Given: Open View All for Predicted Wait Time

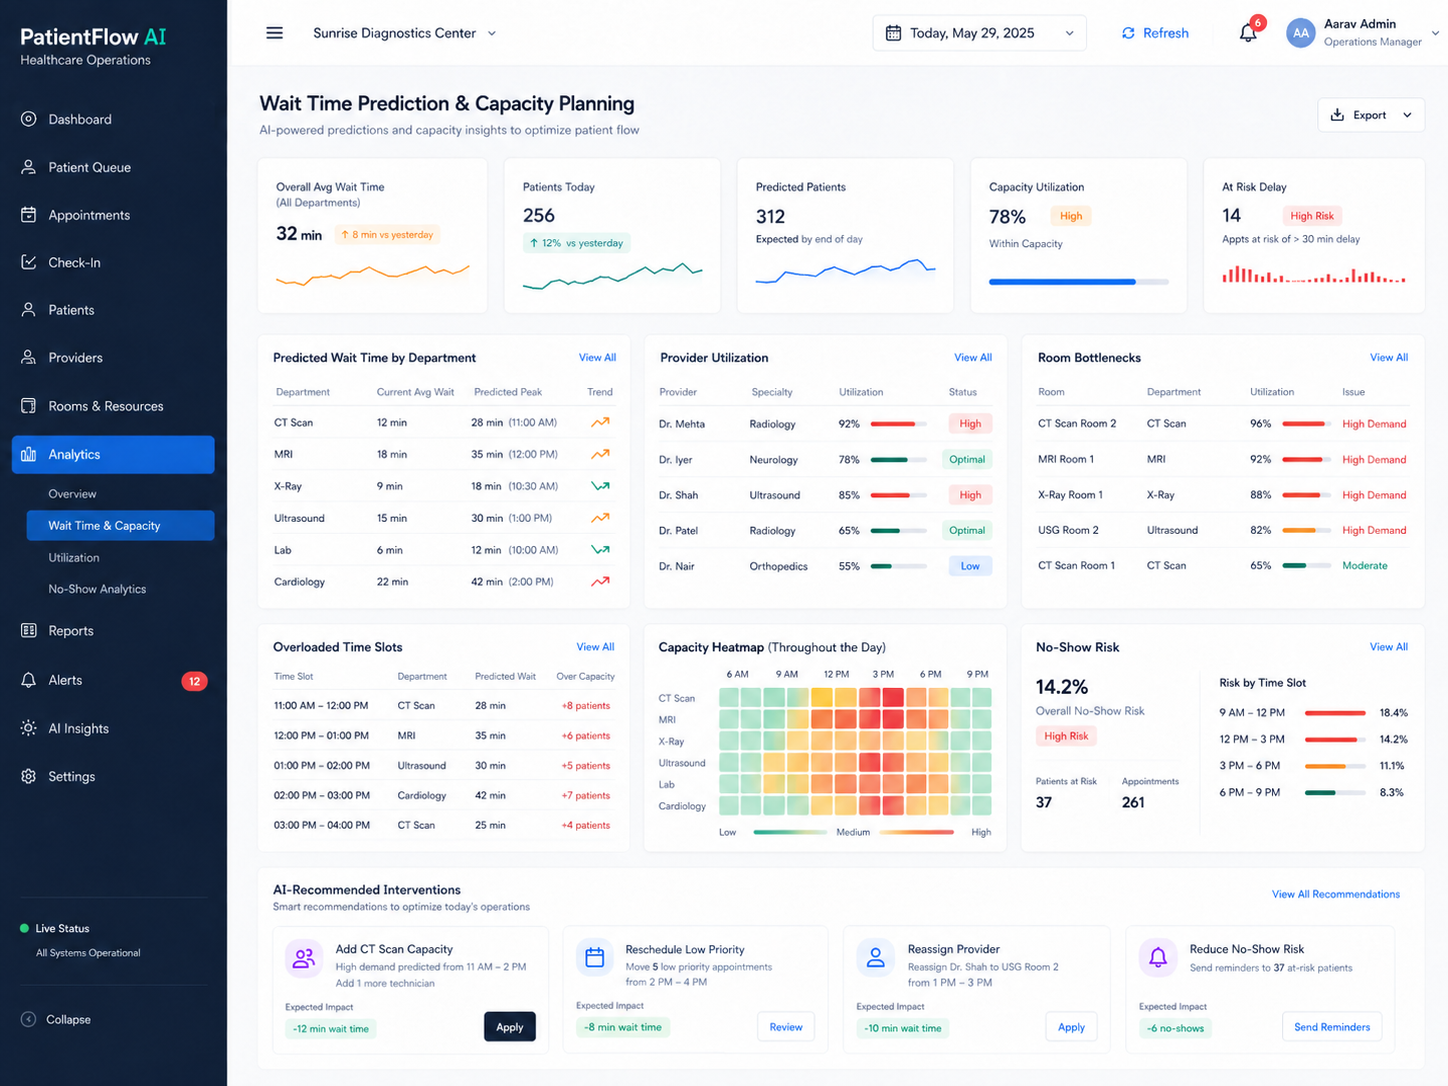Looking at the screenshot, I should pos(597,357).
